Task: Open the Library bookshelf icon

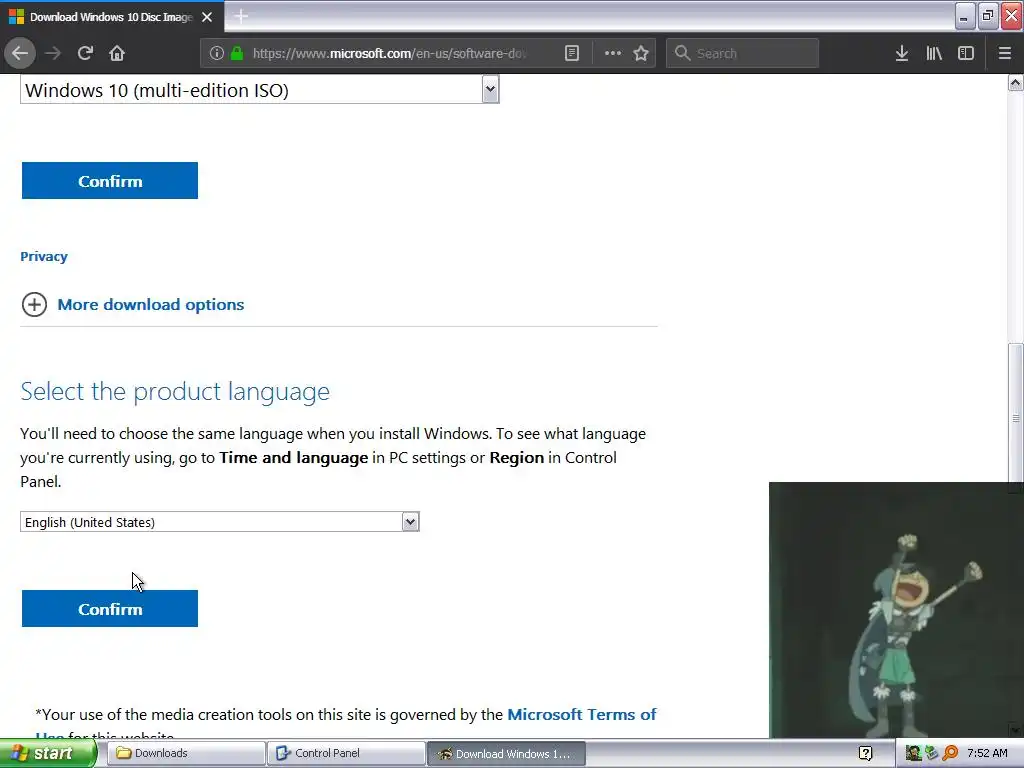Action: click(x=934, y=53)
